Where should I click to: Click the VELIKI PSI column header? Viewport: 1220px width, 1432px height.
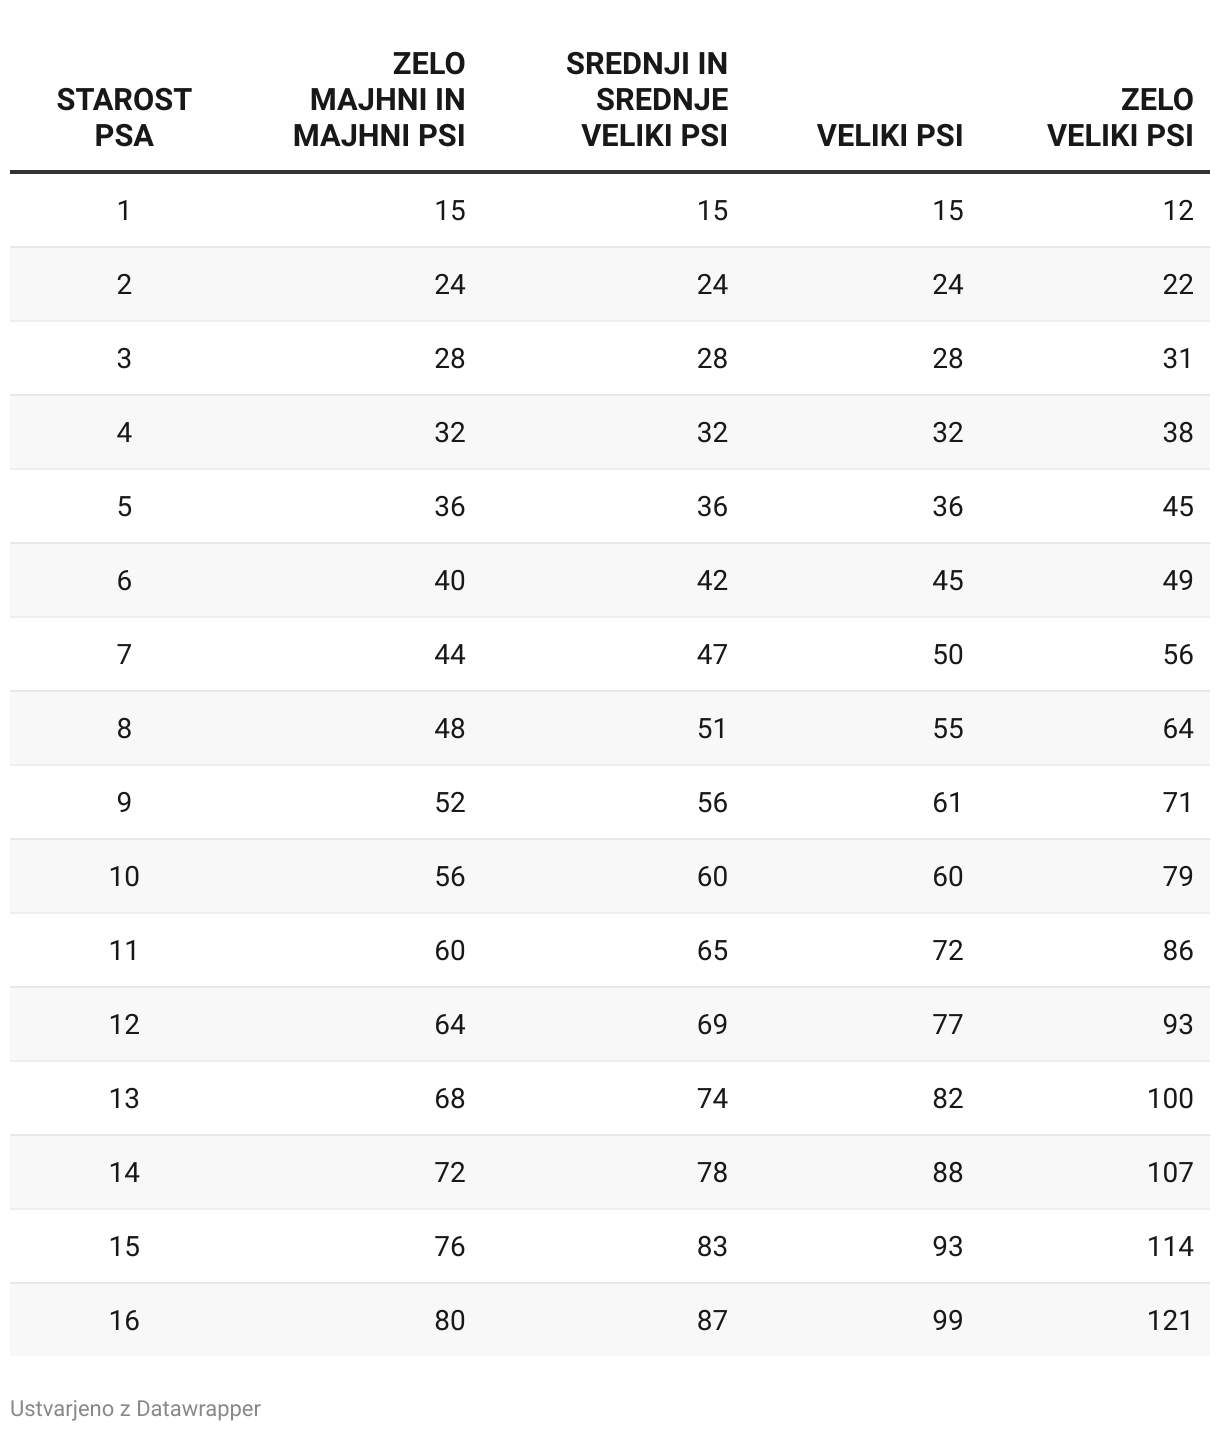click(890, 135)
